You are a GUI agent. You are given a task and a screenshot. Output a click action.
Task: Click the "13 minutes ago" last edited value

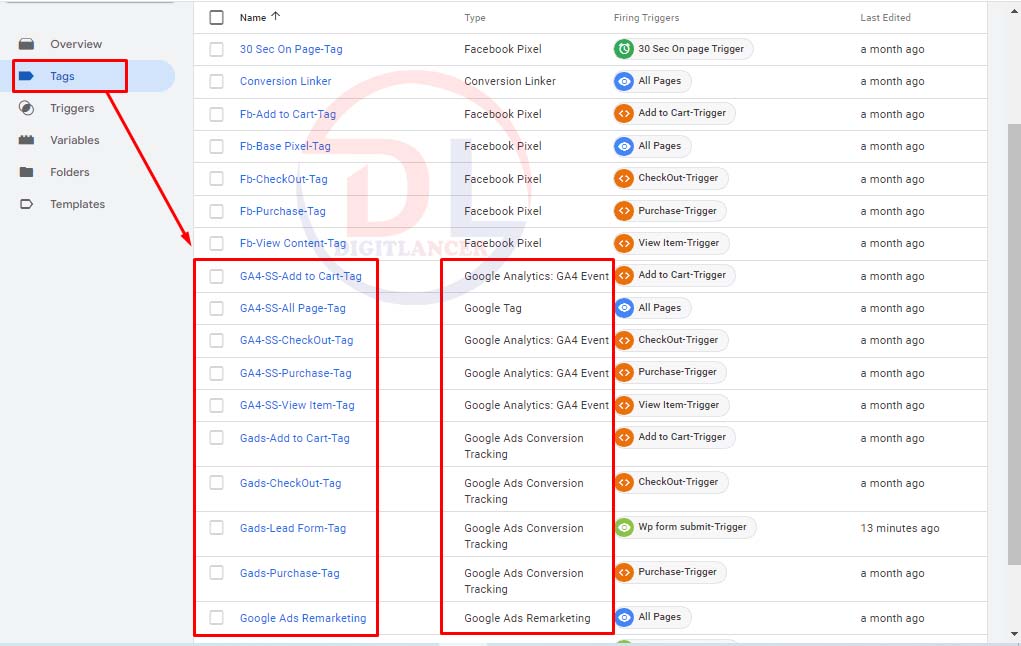pos(900,528)
